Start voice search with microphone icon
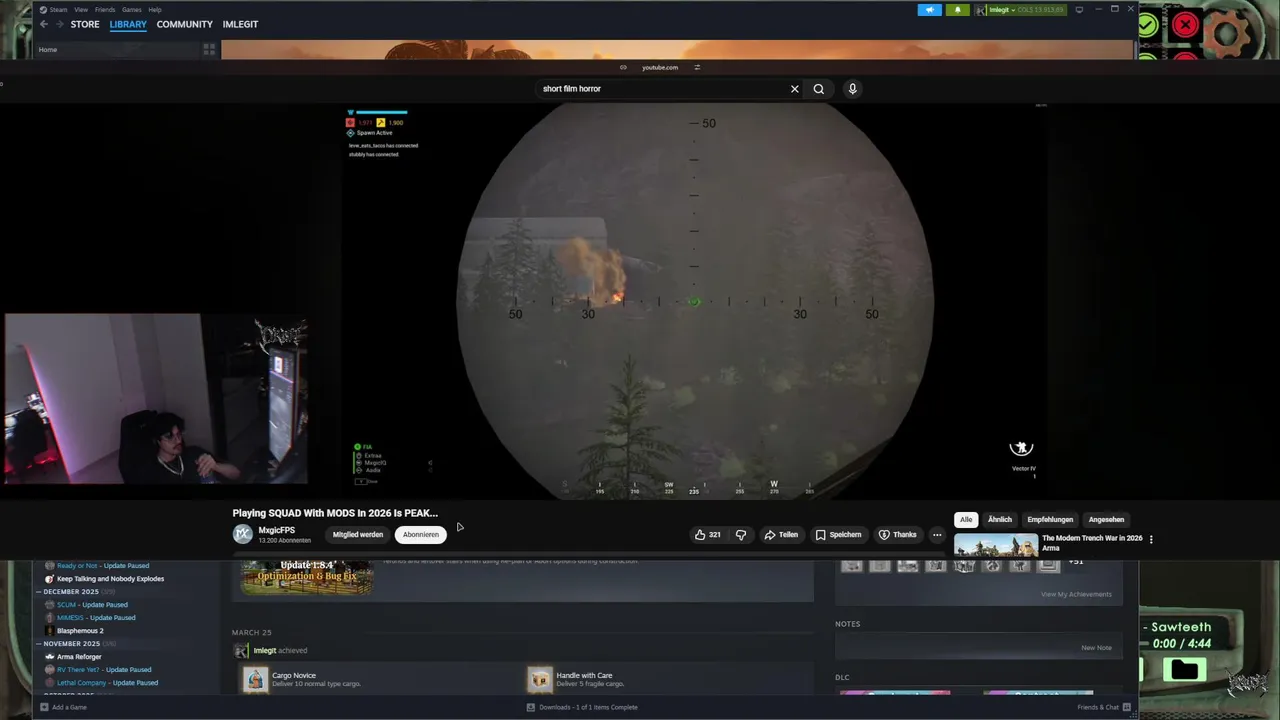 pyautogui.click(x=853, y=89)
